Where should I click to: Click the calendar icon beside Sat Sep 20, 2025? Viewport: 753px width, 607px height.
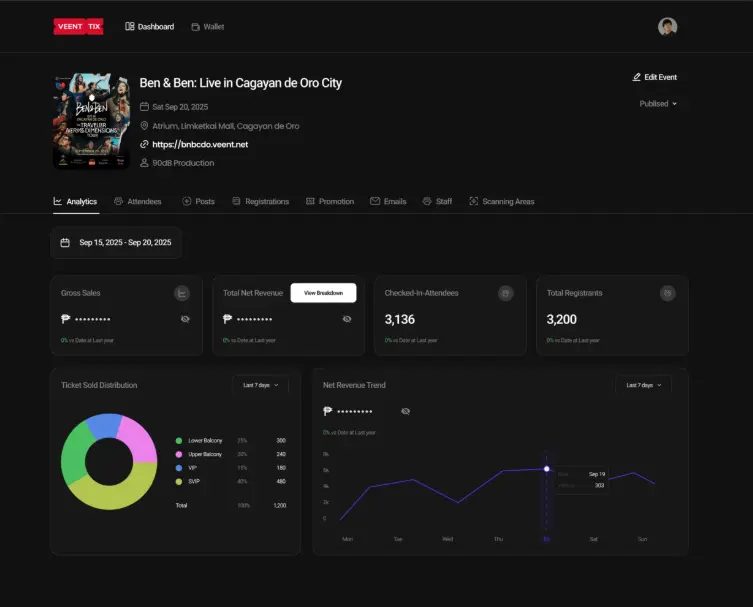(x=144, y=107)
